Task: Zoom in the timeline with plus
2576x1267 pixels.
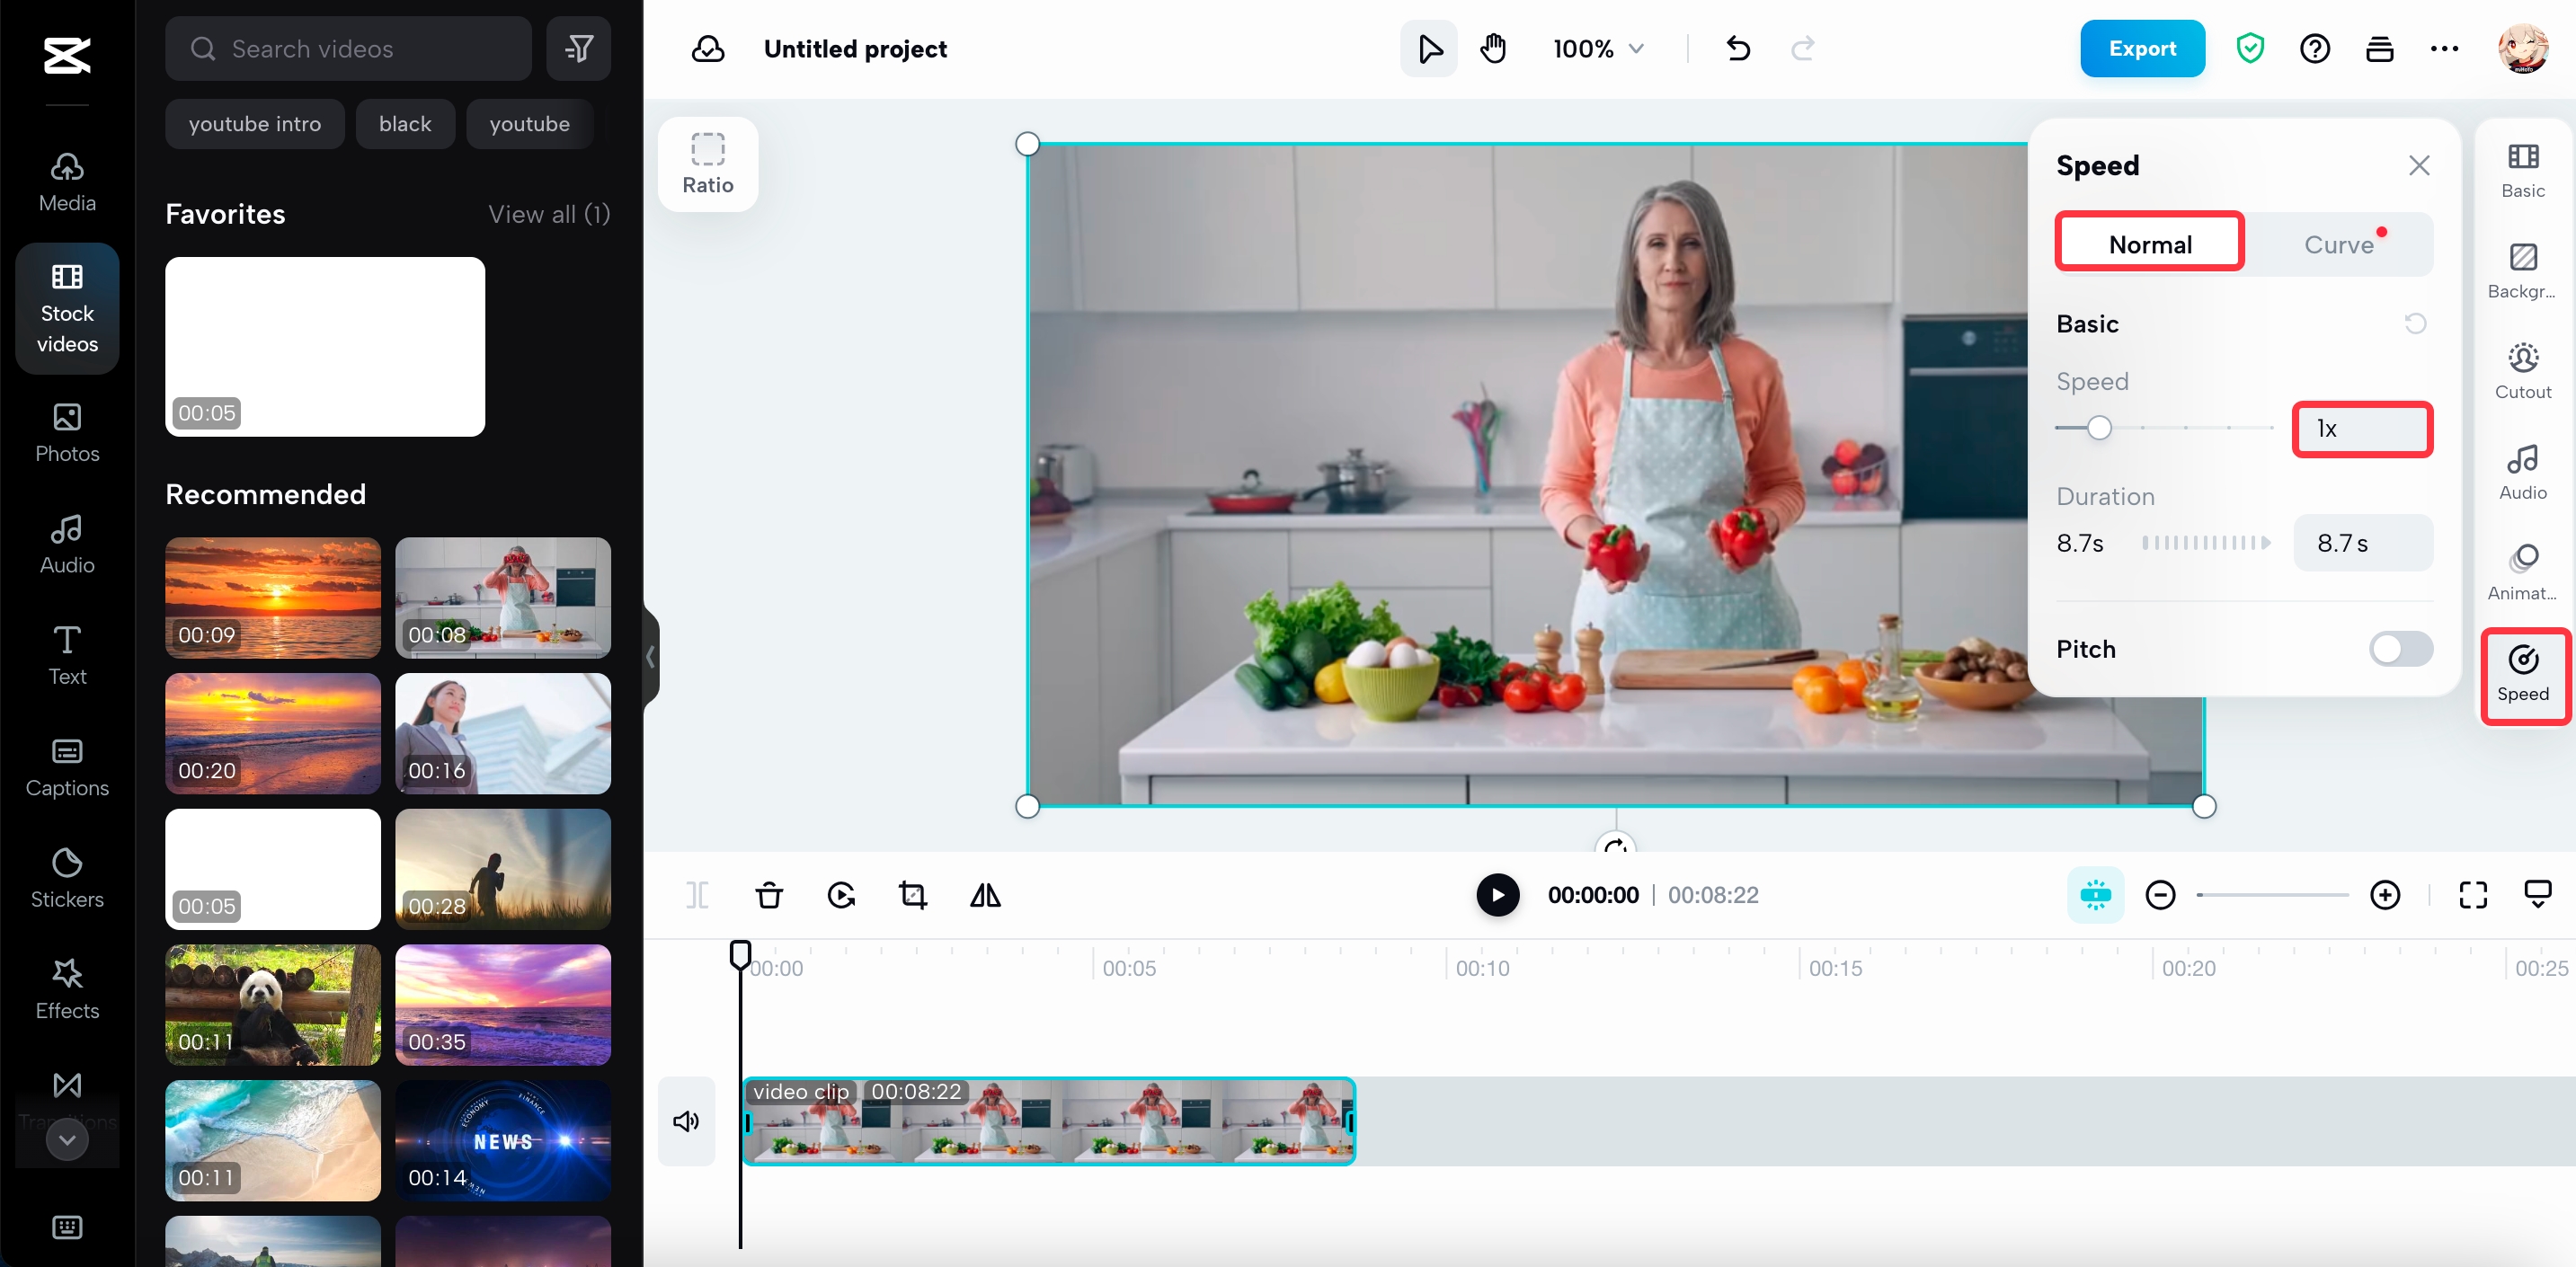Action: coord(2385,894)
